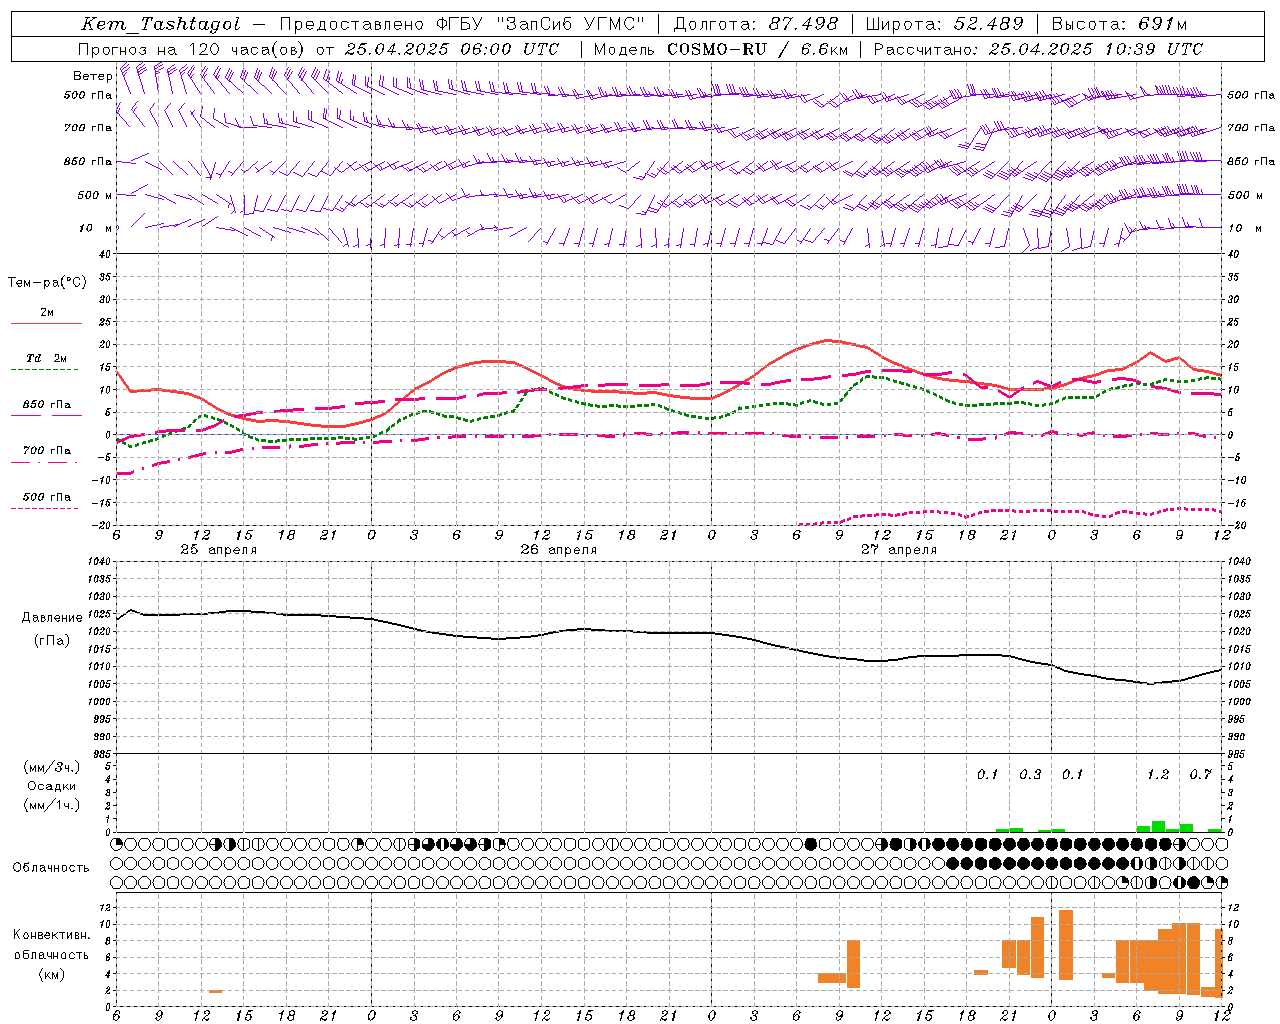Viewport: 1280px width, 1024px height.
Task: Select the 'Широта: 52.489' header value
Action: coord(945,25)
